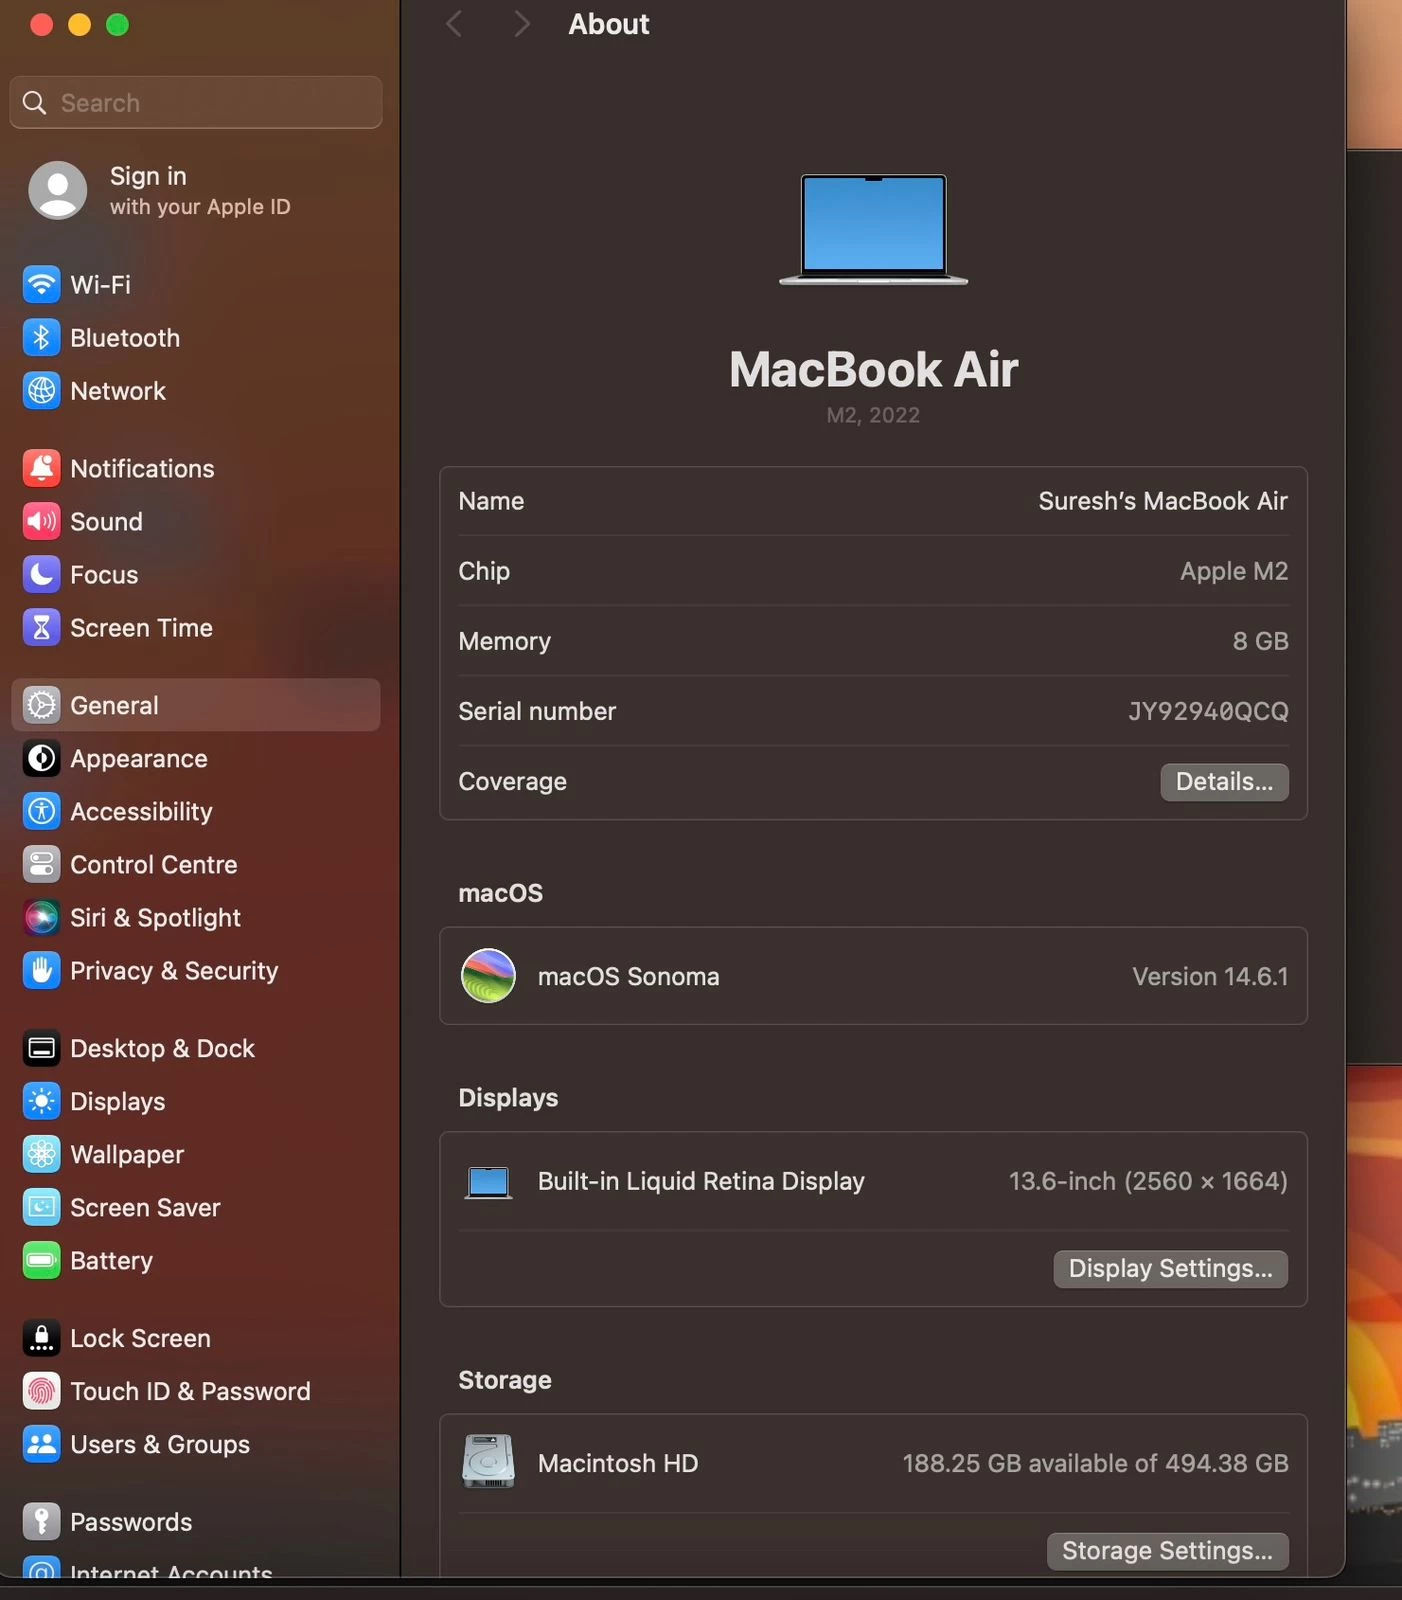
Task: Open coverage Details button
Action: [x=1224, y=782]
